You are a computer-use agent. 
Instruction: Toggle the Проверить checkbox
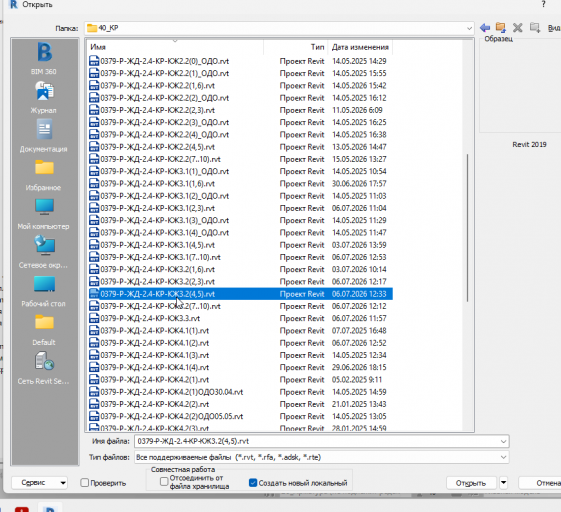click(85, 483)
